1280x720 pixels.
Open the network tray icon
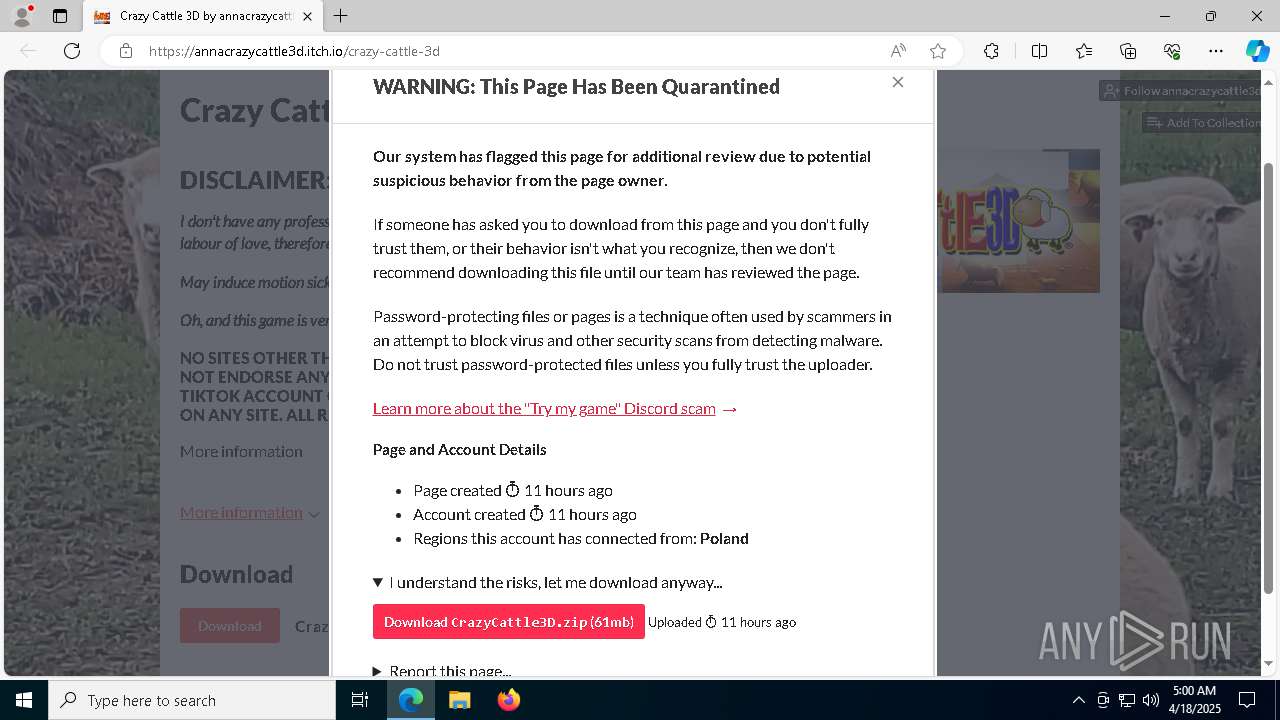pos(1126,700)
